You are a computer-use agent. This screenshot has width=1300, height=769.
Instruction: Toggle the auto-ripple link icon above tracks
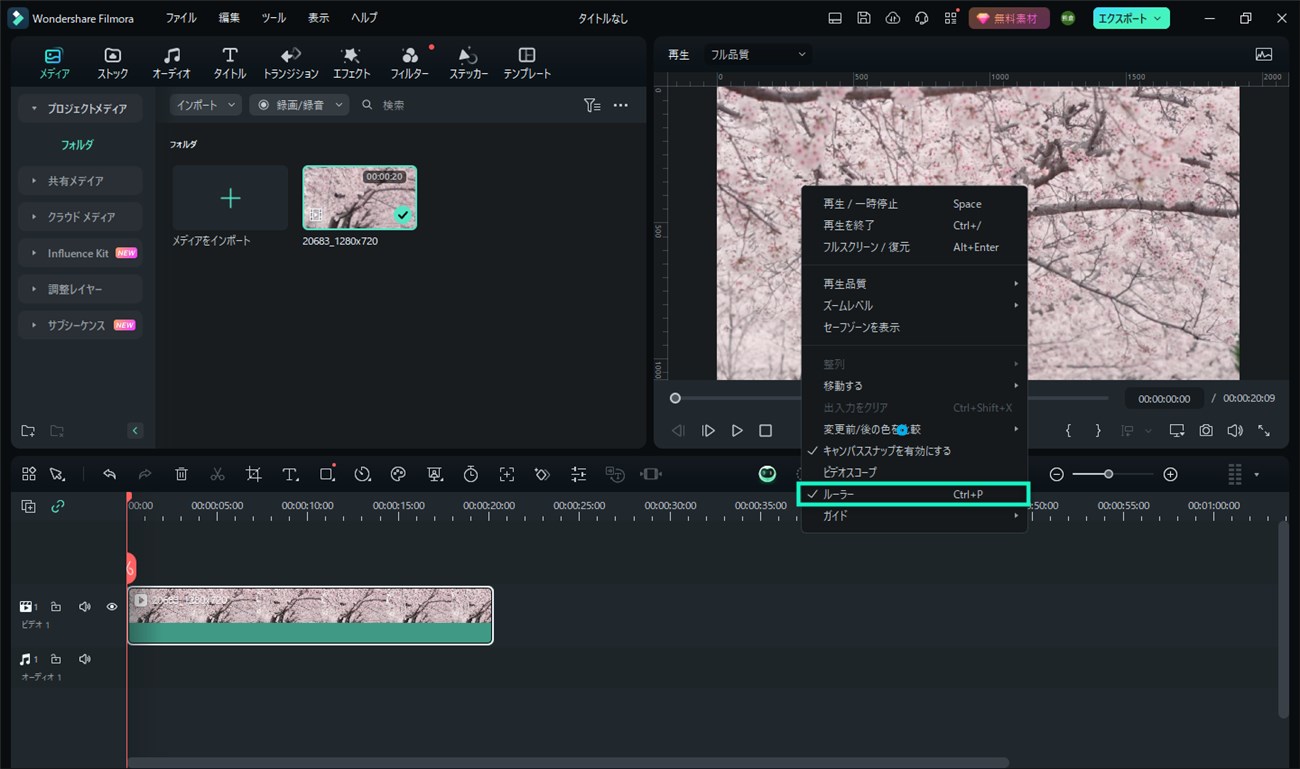(58, 507)
